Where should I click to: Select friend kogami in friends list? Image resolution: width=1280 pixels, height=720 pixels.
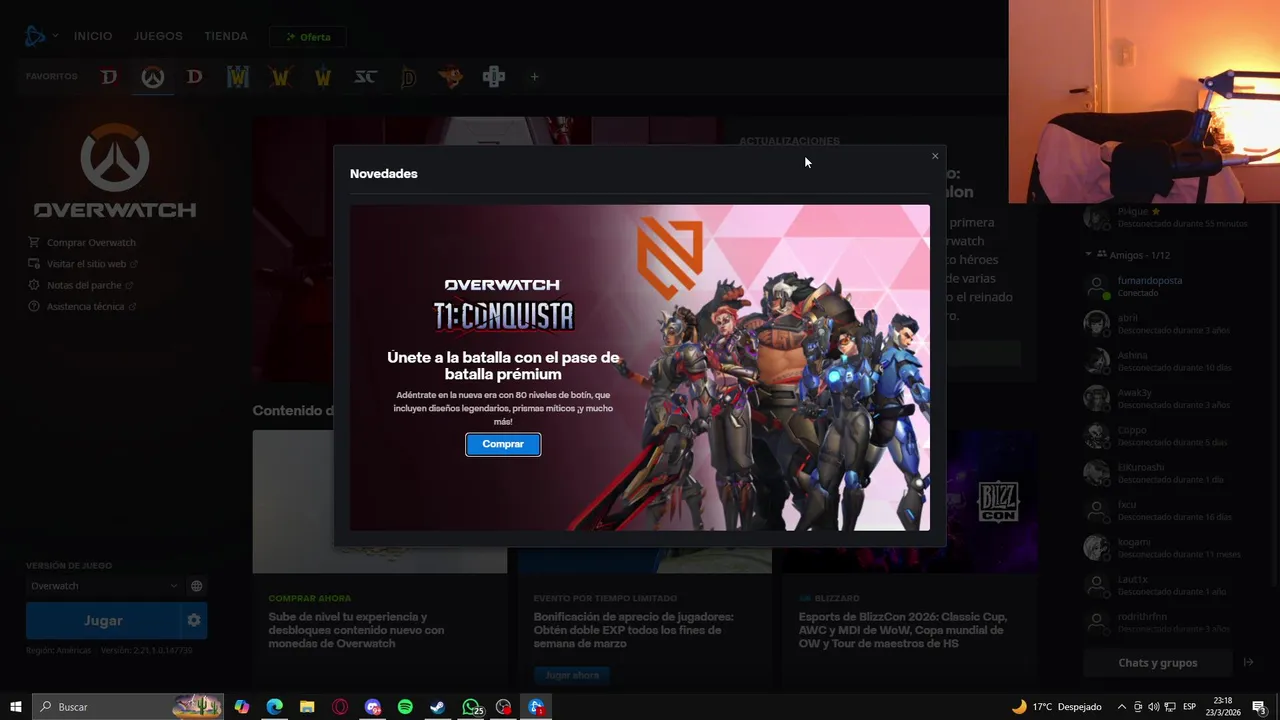1159,548
